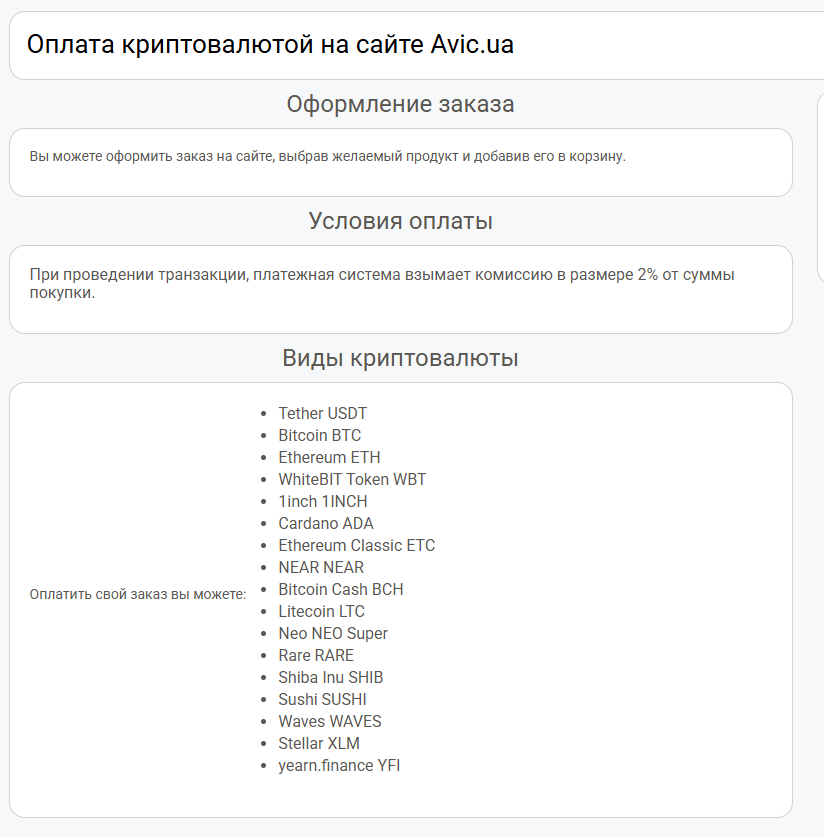
Task: Click the 'Оформление заказа' section heading
Action: click(400, 104)
